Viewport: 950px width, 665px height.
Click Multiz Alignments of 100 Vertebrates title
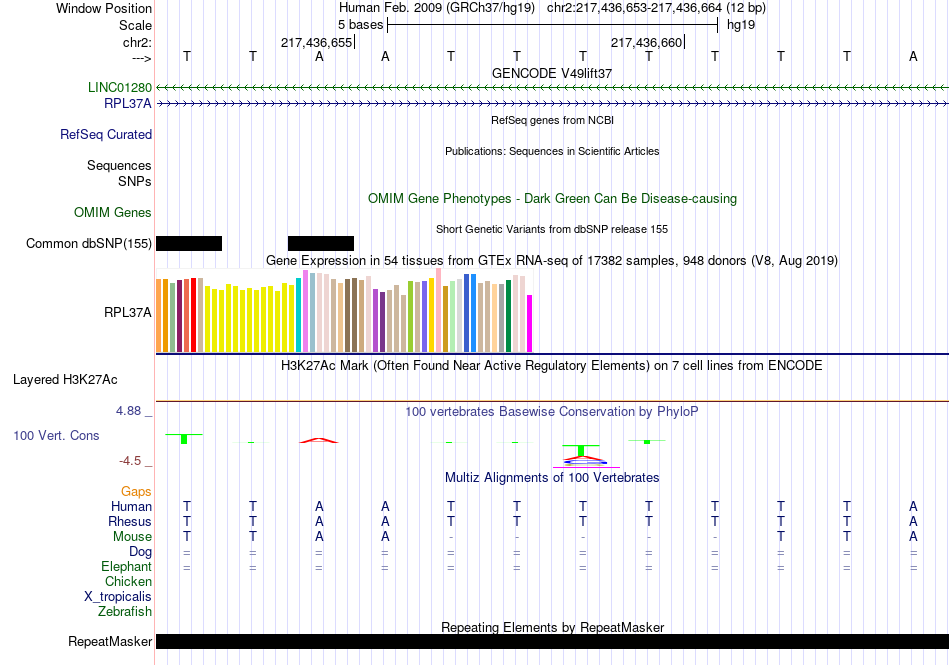(x=552, y=478)
